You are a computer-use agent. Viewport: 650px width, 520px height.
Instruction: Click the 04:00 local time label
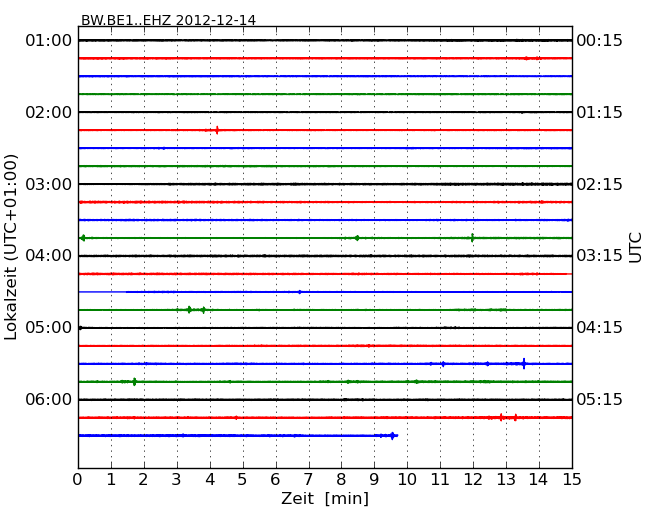[49, 256]
